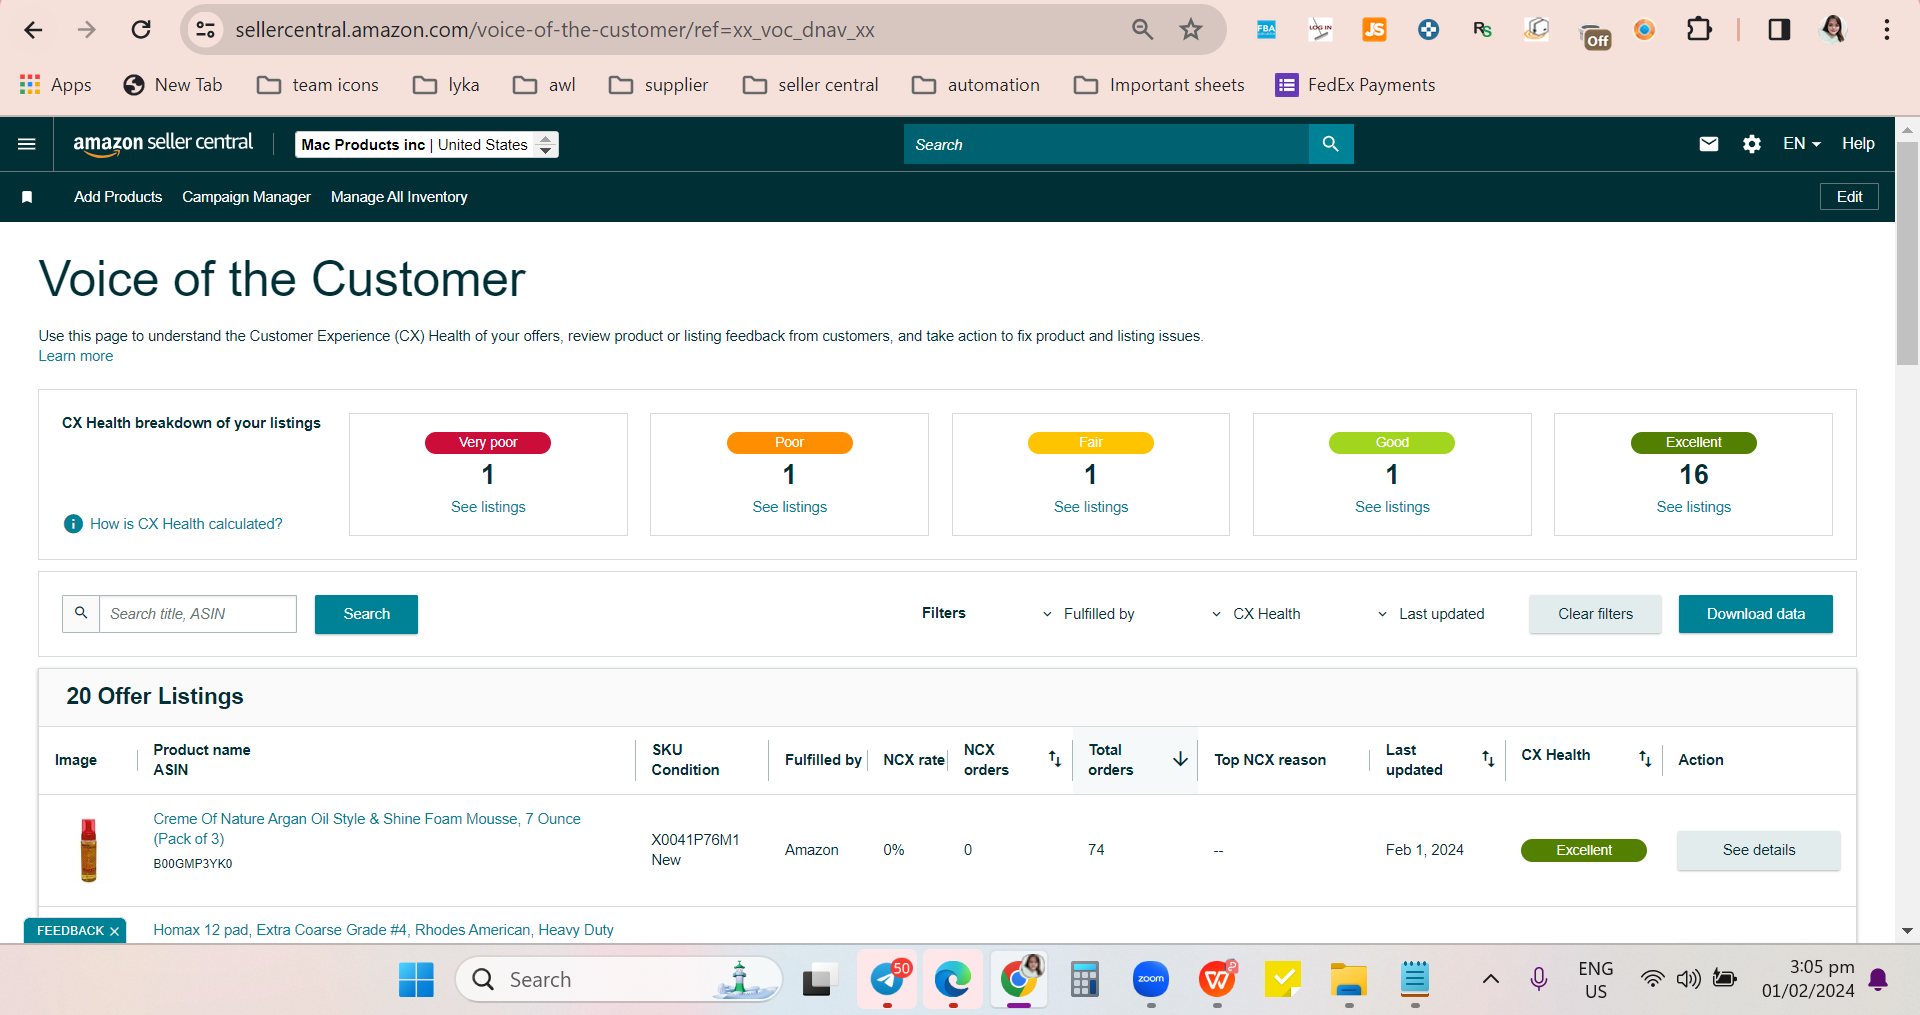
Task: See listings under Poor
Action: tap(790, 507)
